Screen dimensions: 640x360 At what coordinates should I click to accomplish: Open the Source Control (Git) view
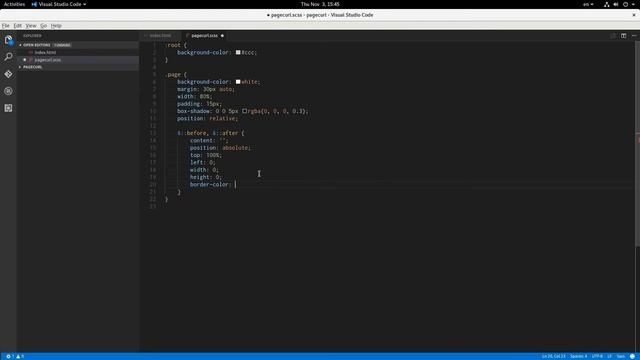point(8,74)
